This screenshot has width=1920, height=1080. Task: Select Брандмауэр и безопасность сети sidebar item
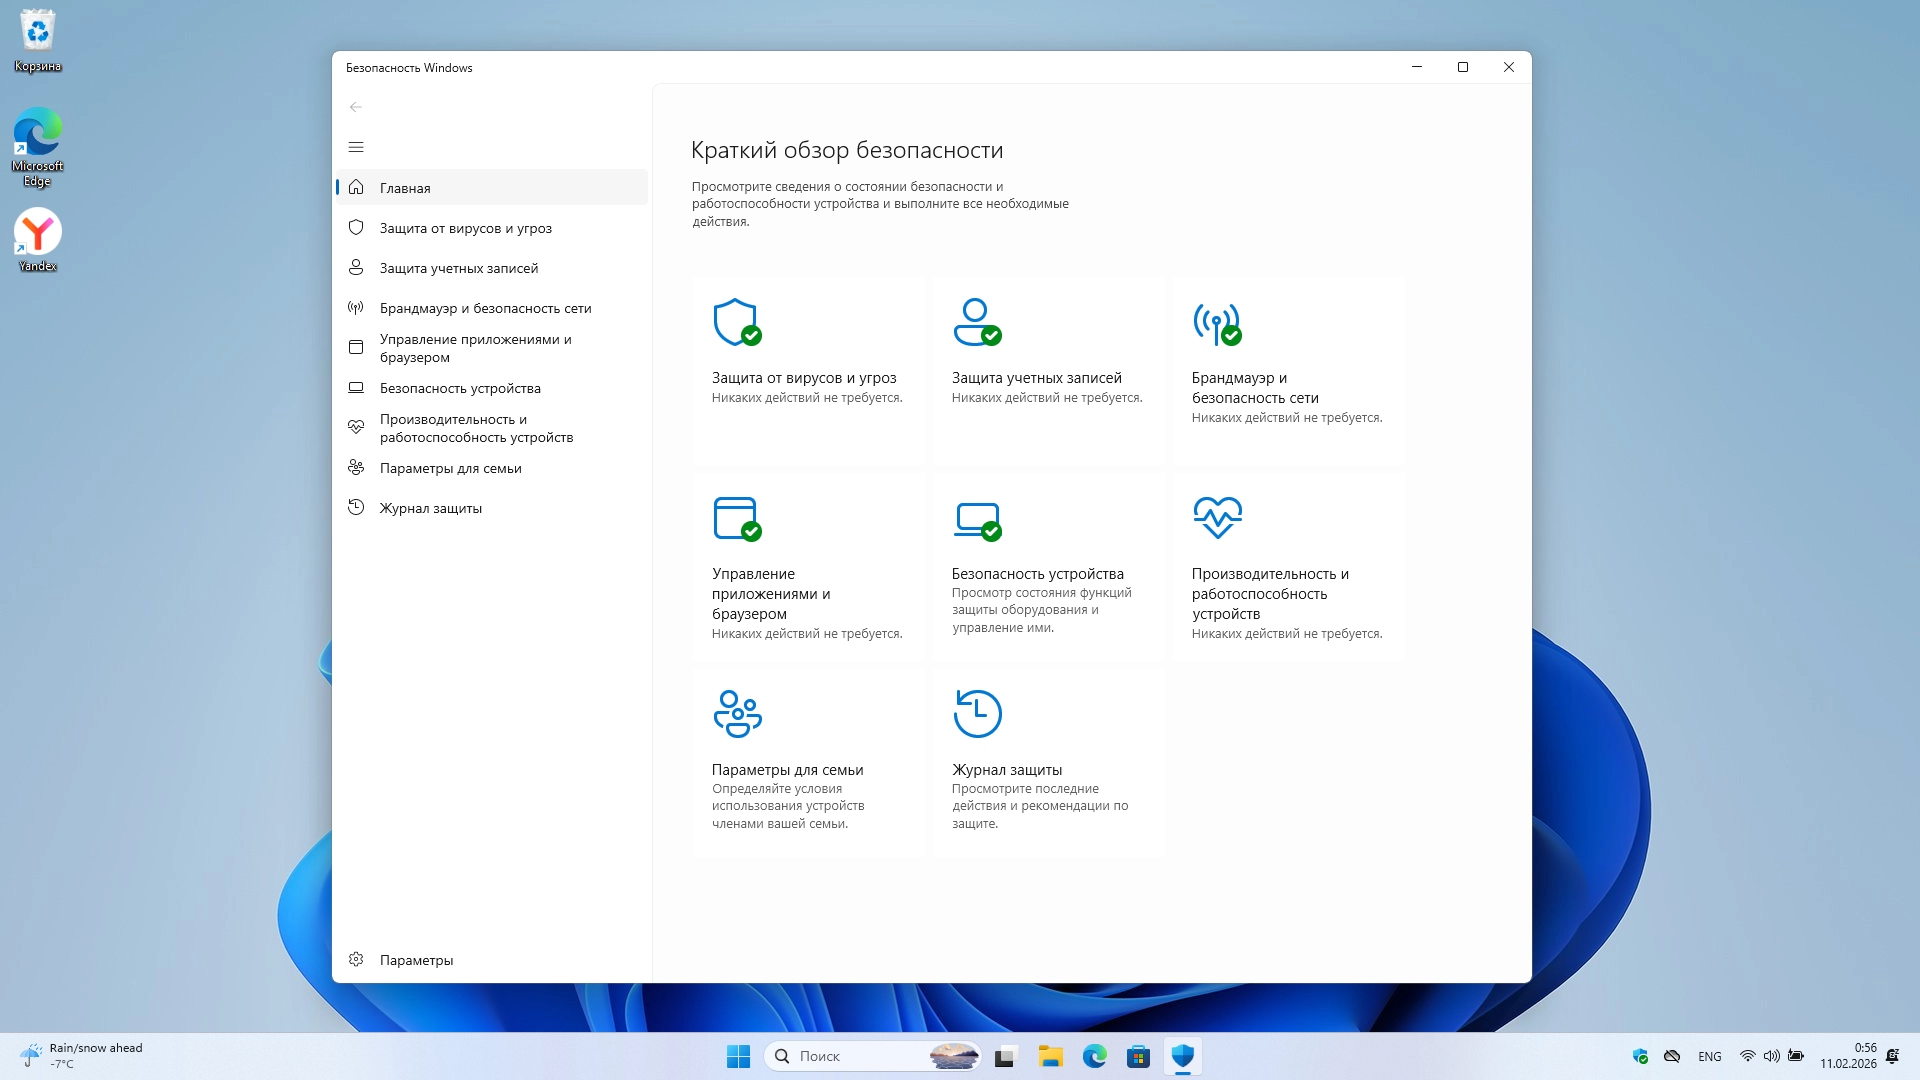pos(485,308)
